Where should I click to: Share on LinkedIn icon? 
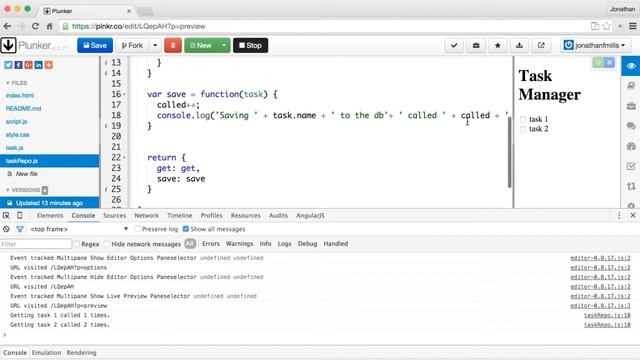[38, 65]
